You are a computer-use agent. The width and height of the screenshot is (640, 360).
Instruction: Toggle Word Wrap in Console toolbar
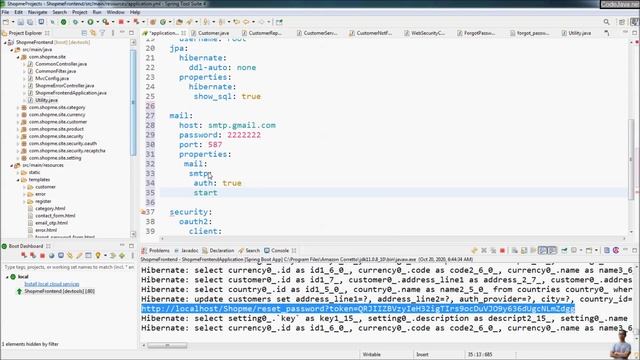533,251
